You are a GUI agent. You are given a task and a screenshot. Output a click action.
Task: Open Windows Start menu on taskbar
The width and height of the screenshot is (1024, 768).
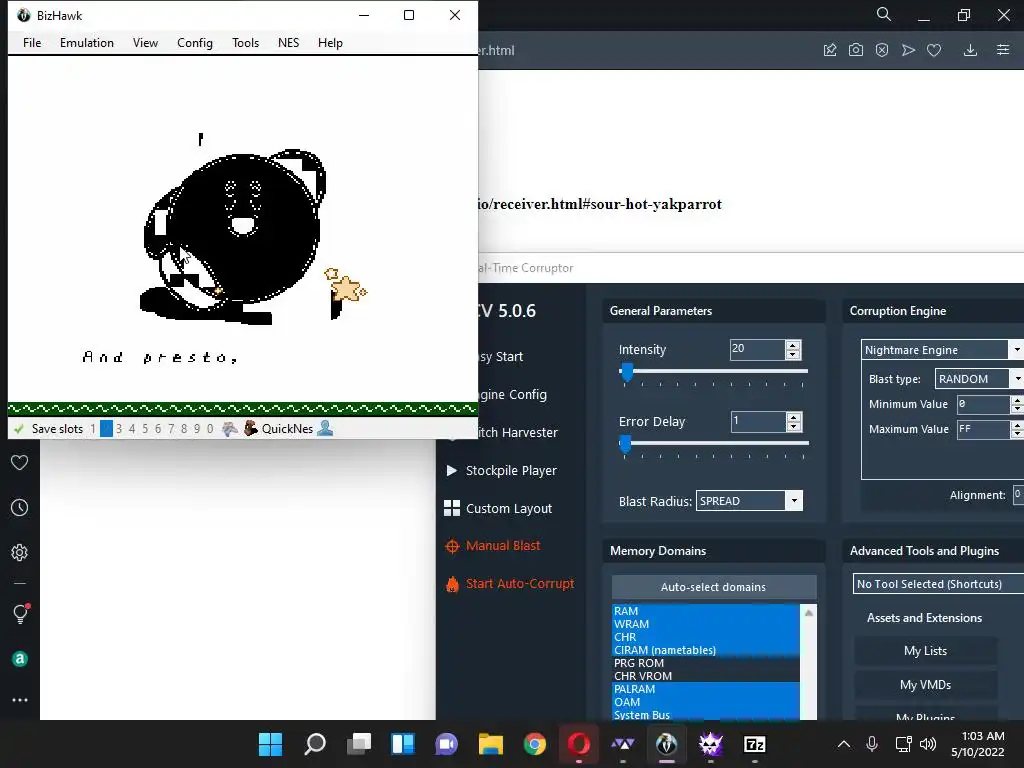click(x=270, y=744)
